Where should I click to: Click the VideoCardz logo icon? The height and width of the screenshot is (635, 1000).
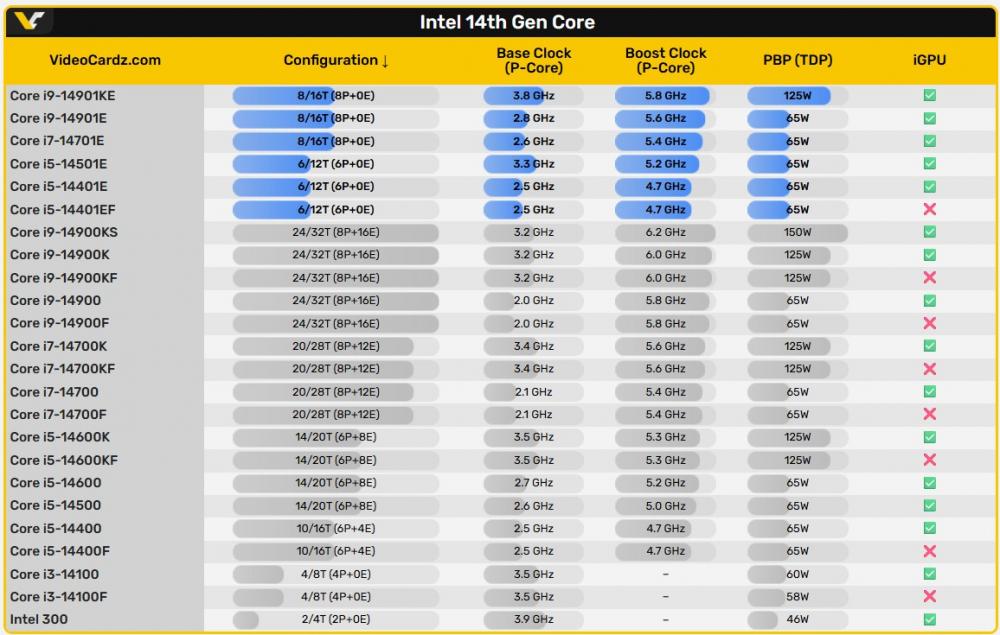[x=29, y=21]
